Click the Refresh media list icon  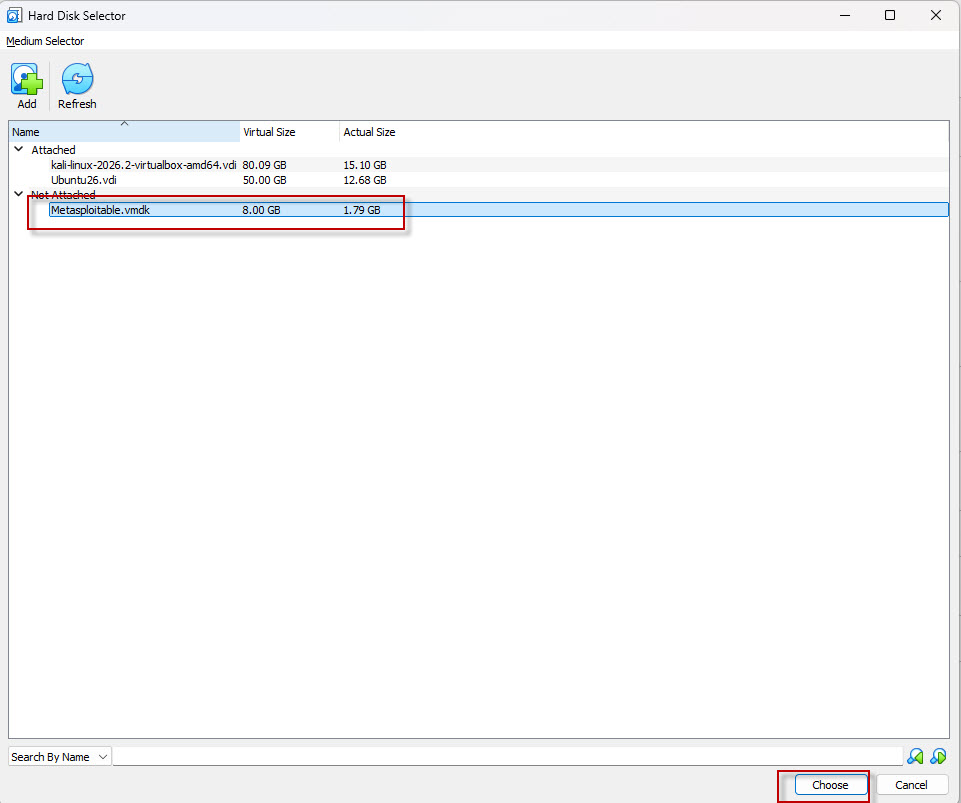point(77,79)
